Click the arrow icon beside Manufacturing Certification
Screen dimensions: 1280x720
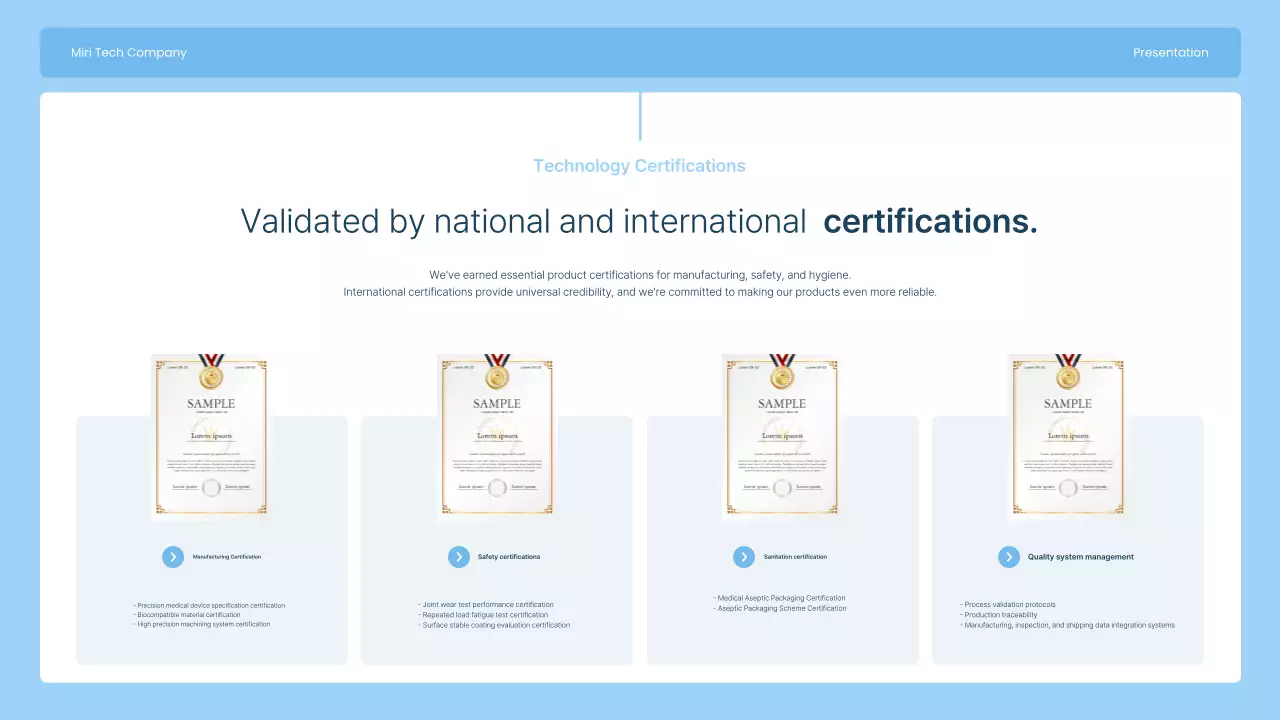click(173, 557)
